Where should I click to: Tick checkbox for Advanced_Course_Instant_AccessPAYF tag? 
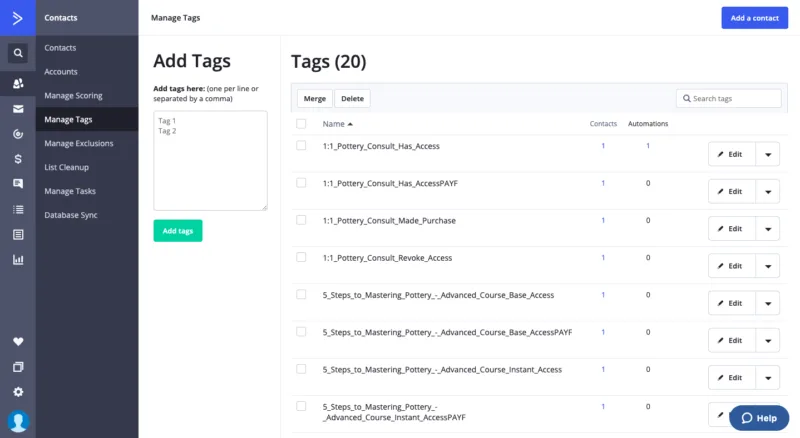(301, 406)
